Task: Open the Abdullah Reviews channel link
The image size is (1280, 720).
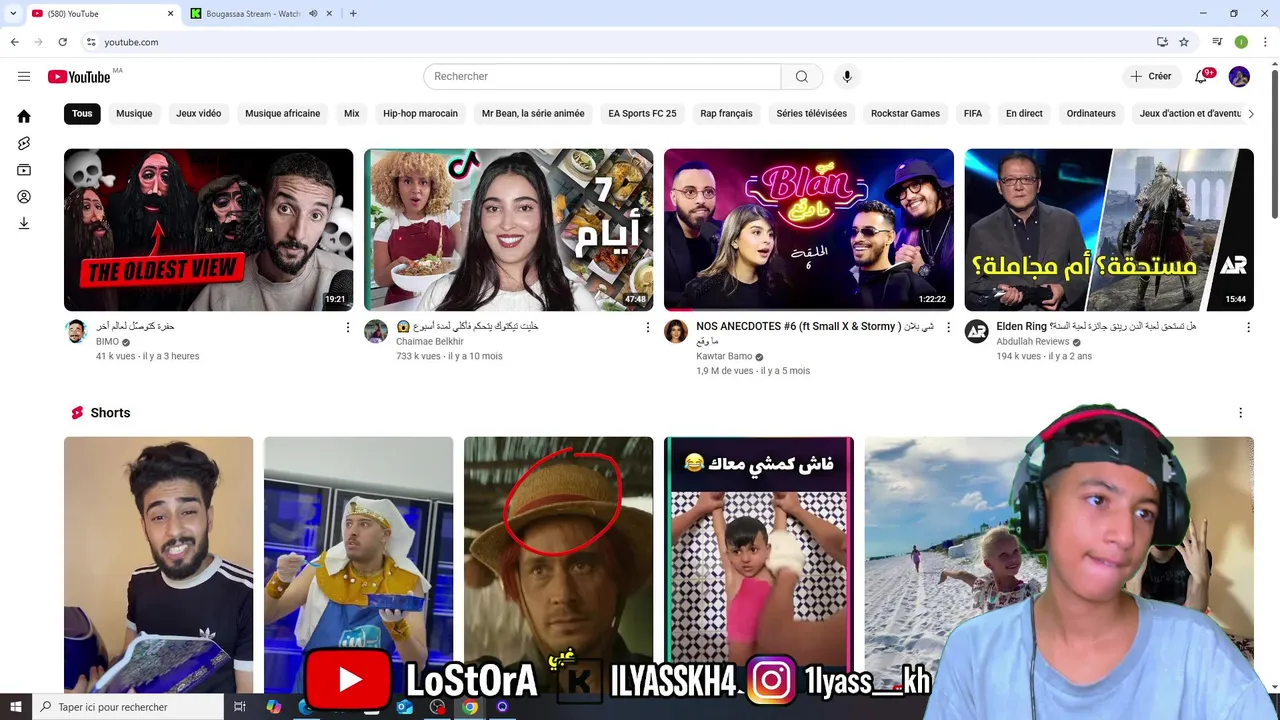Action: point(1032,341)
